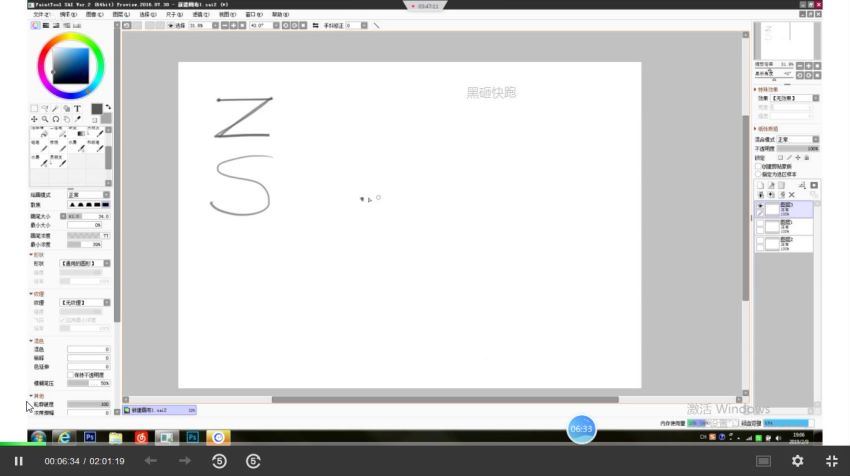Zoom out in the navigator panel
This screenshot has width=850, height=476.
point(800,66)
